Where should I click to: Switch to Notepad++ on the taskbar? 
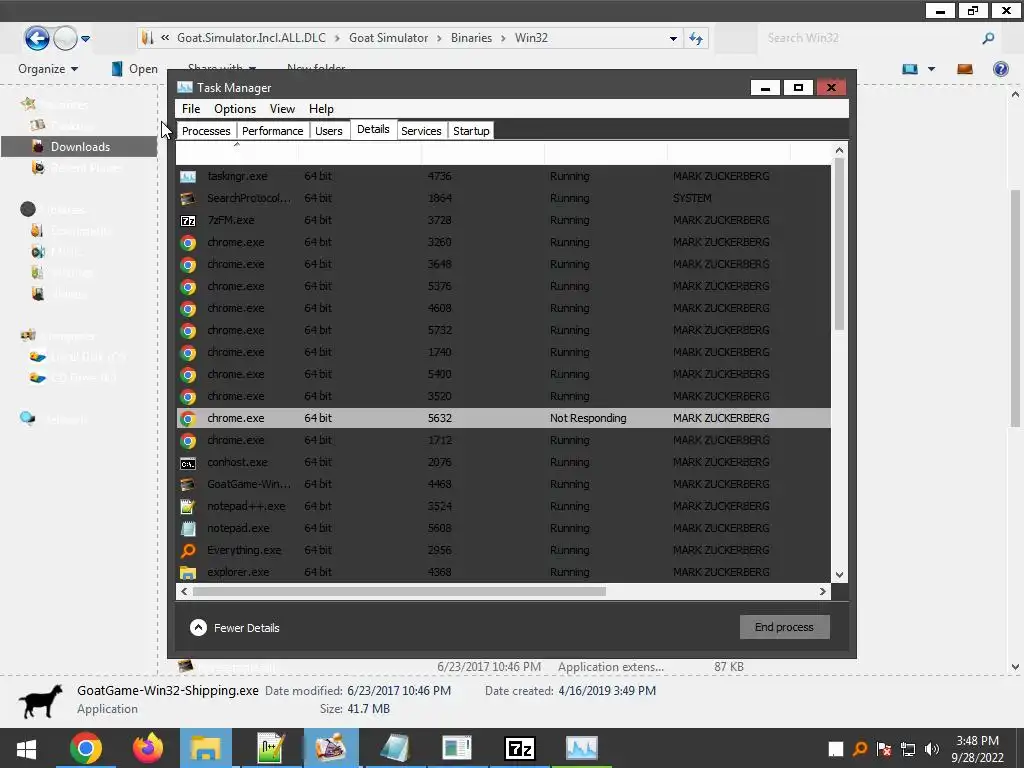click(270, 748)
